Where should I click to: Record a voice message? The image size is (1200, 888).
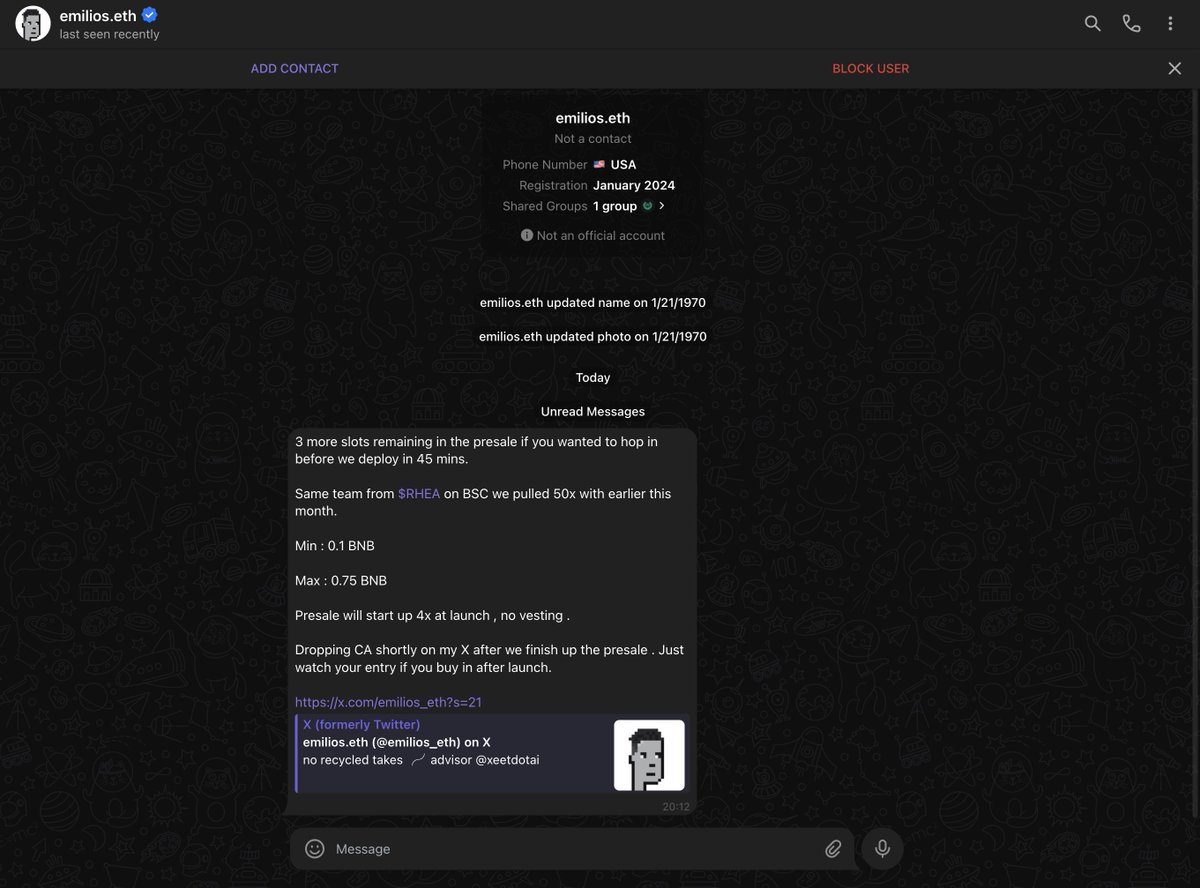[x=881, y=848]
